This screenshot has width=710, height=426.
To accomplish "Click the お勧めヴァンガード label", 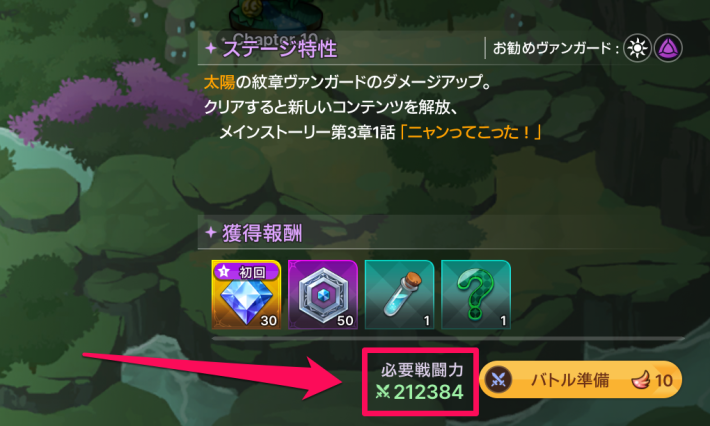I will pos(556,48).
